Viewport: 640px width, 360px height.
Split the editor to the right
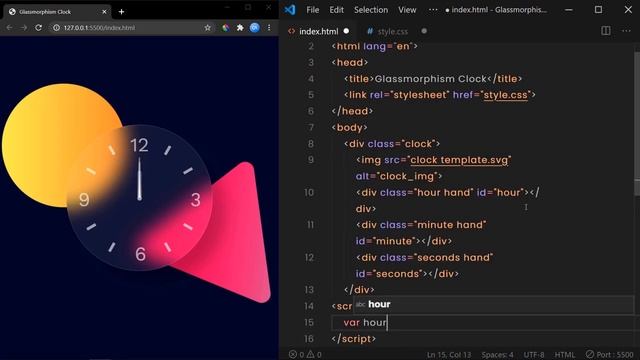[606, 31]
